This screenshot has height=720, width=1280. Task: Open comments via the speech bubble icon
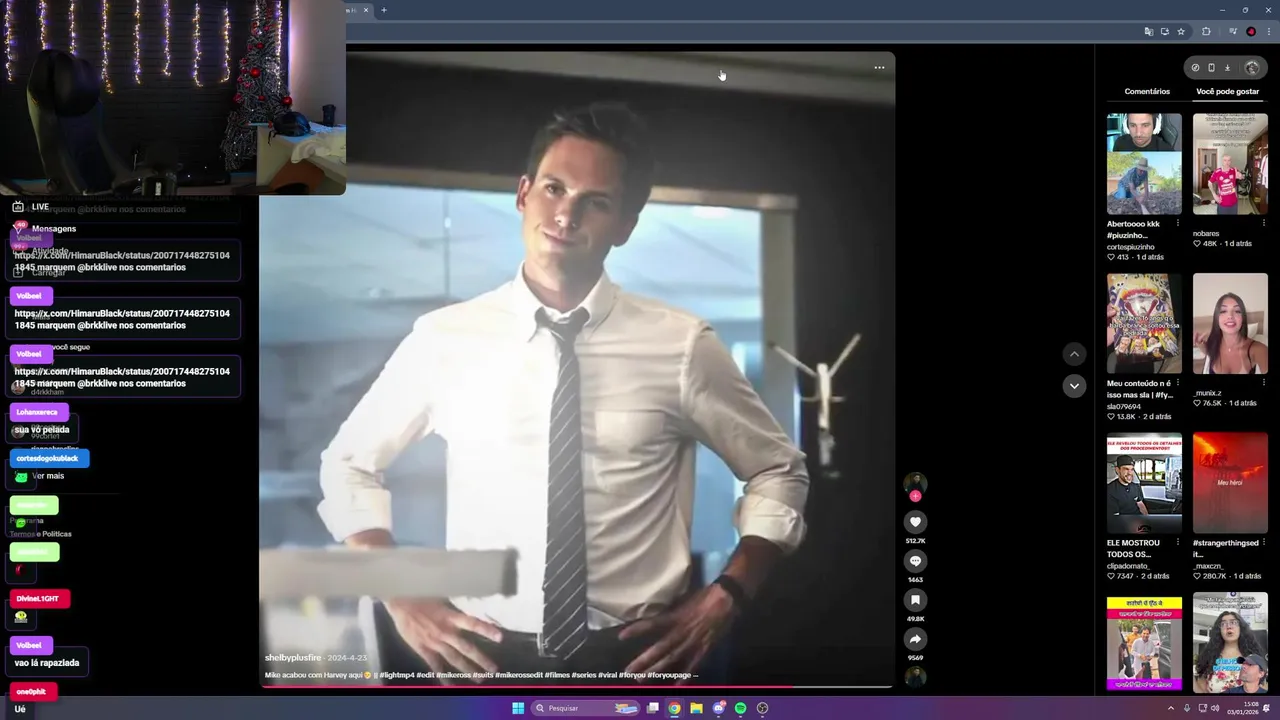point(915,561)
